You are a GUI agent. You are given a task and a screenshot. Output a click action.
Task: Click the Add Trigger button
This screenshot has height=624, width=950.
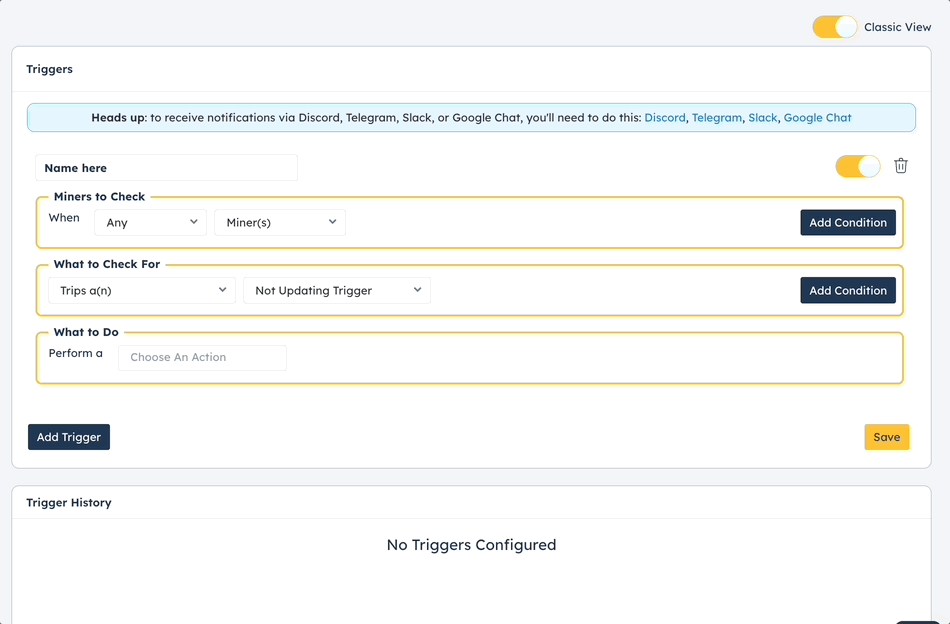click(x=69, y=437)
